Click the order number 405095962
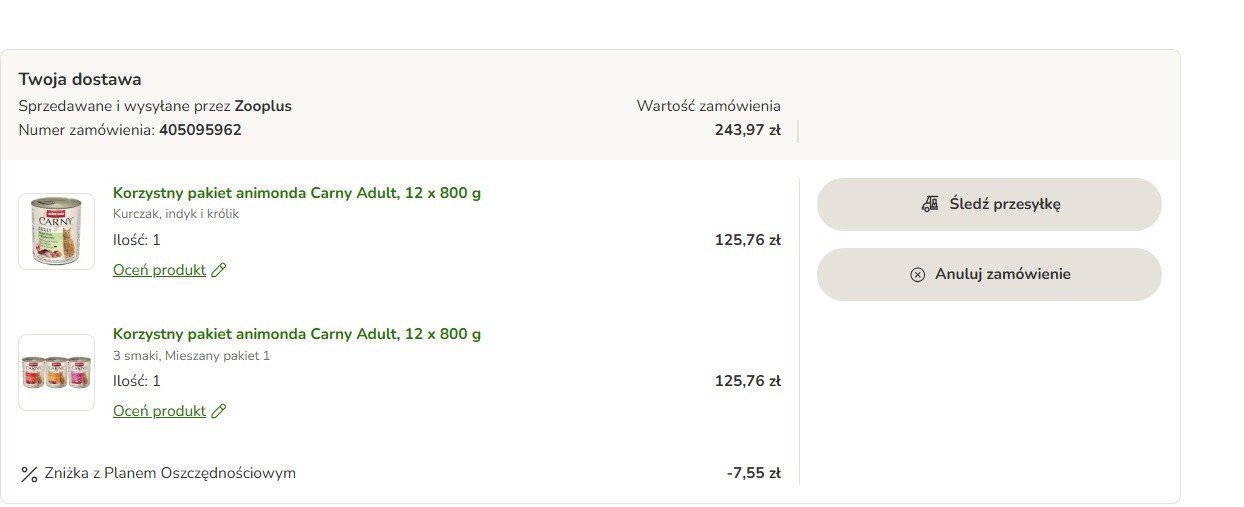The image size is (1244, 507). (200, 130)
